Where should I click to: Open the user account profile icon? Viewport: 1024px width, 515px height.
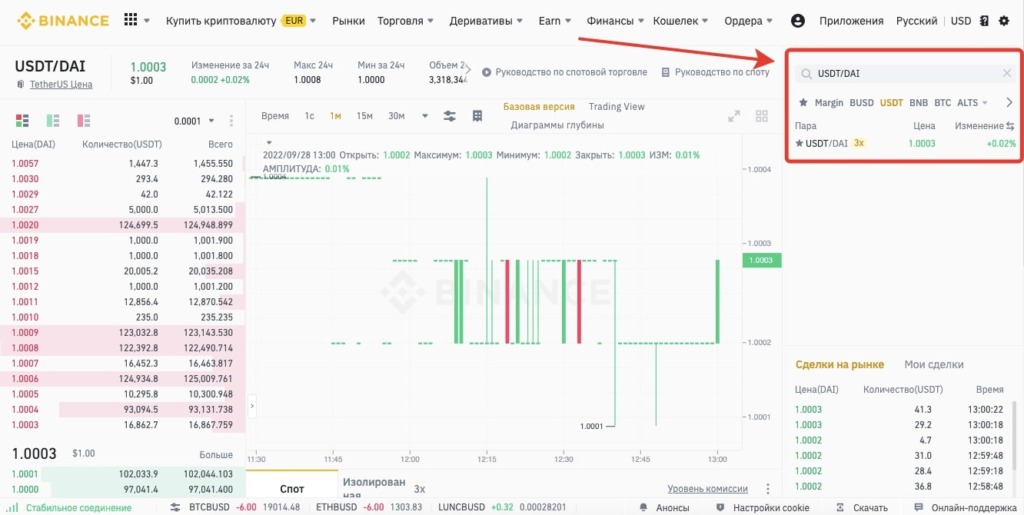pyautogui.click(x=797, y=21)
